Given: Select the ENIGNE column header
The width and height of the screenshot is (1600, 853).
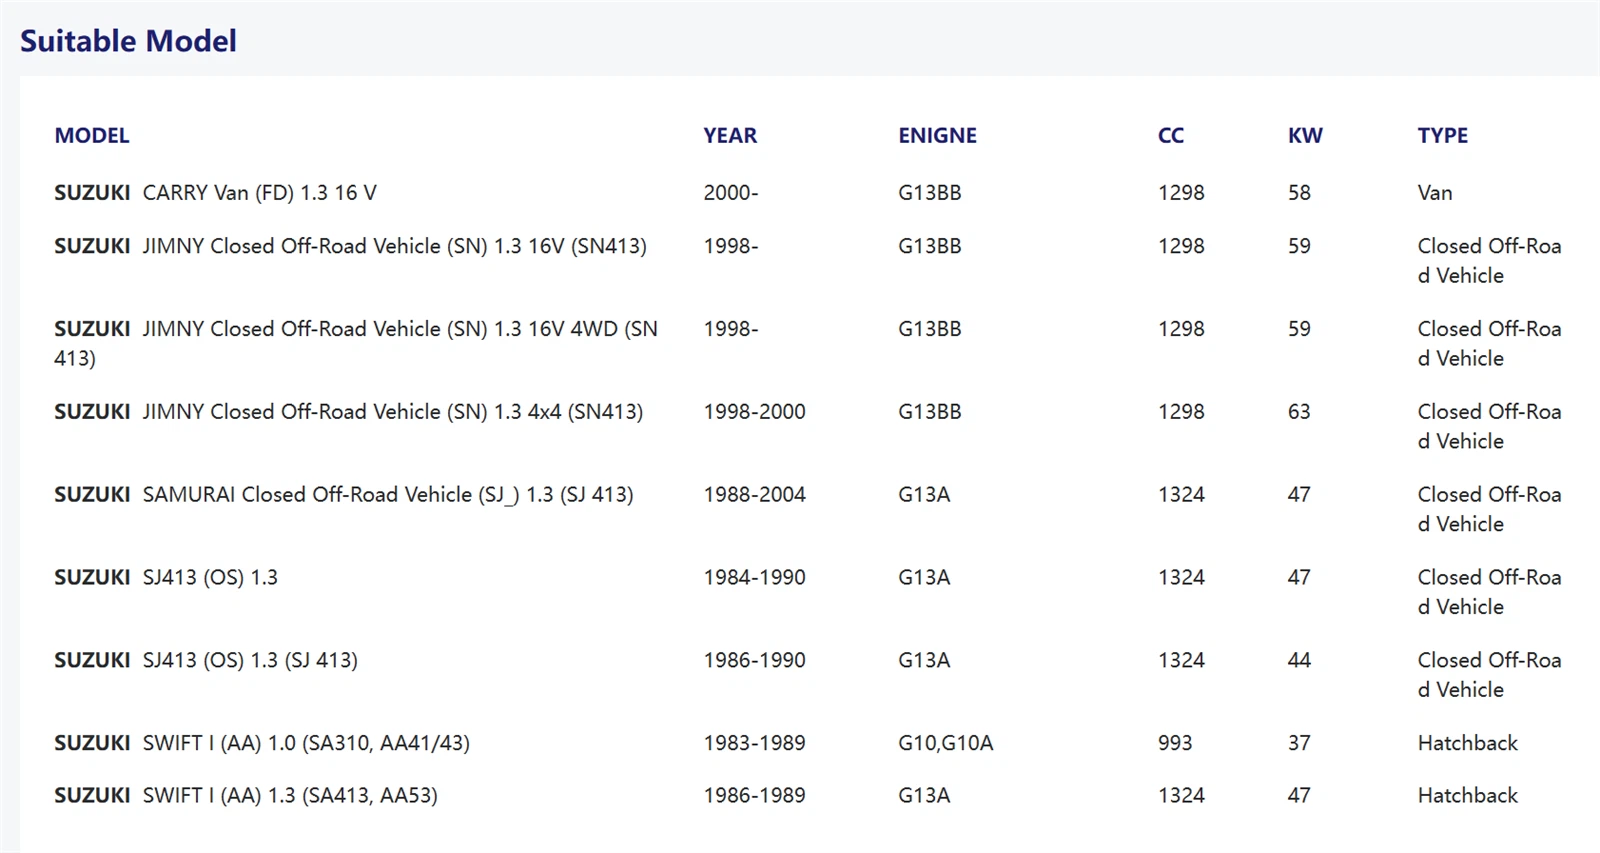Looking at the screenshot, I should tap(937, 136).
